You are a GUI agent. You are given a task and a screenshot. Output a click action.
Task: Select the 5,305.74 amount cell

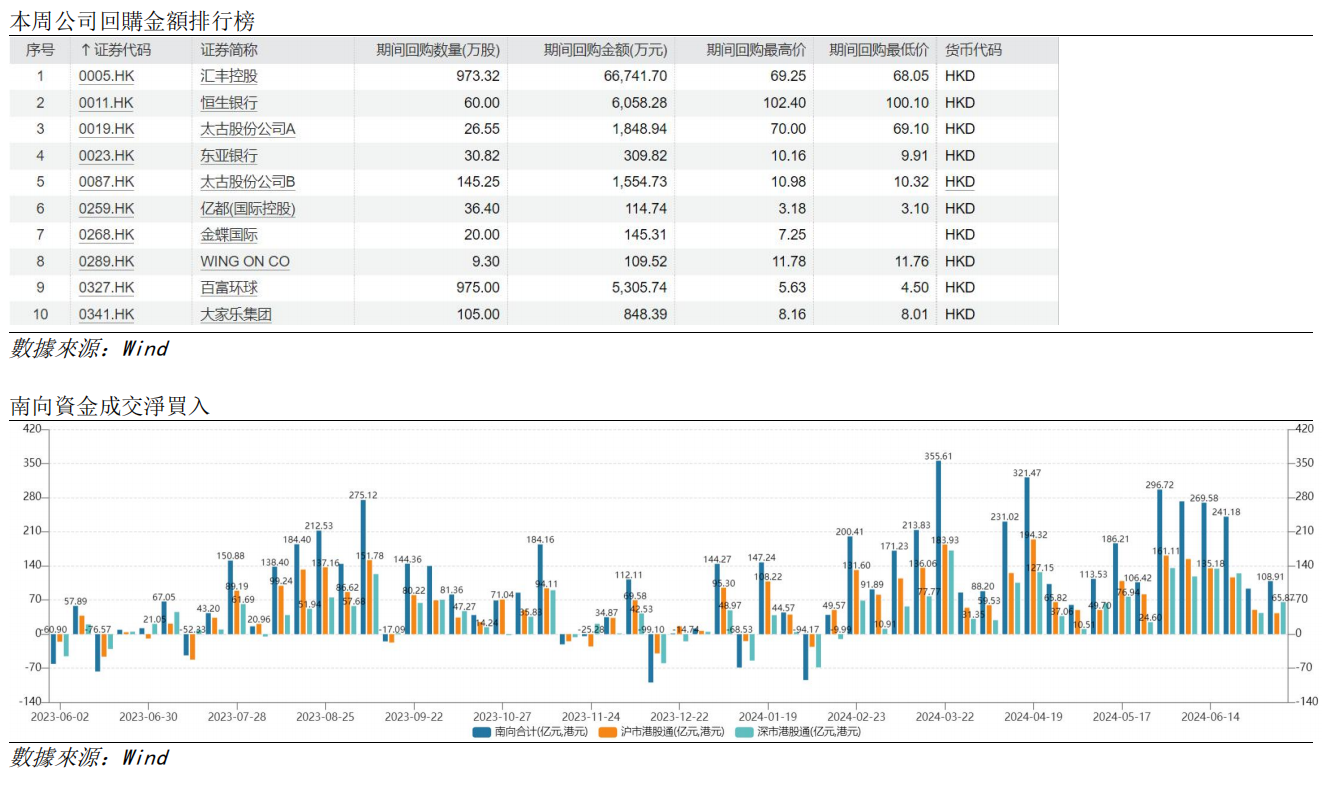tap(639, 288)
